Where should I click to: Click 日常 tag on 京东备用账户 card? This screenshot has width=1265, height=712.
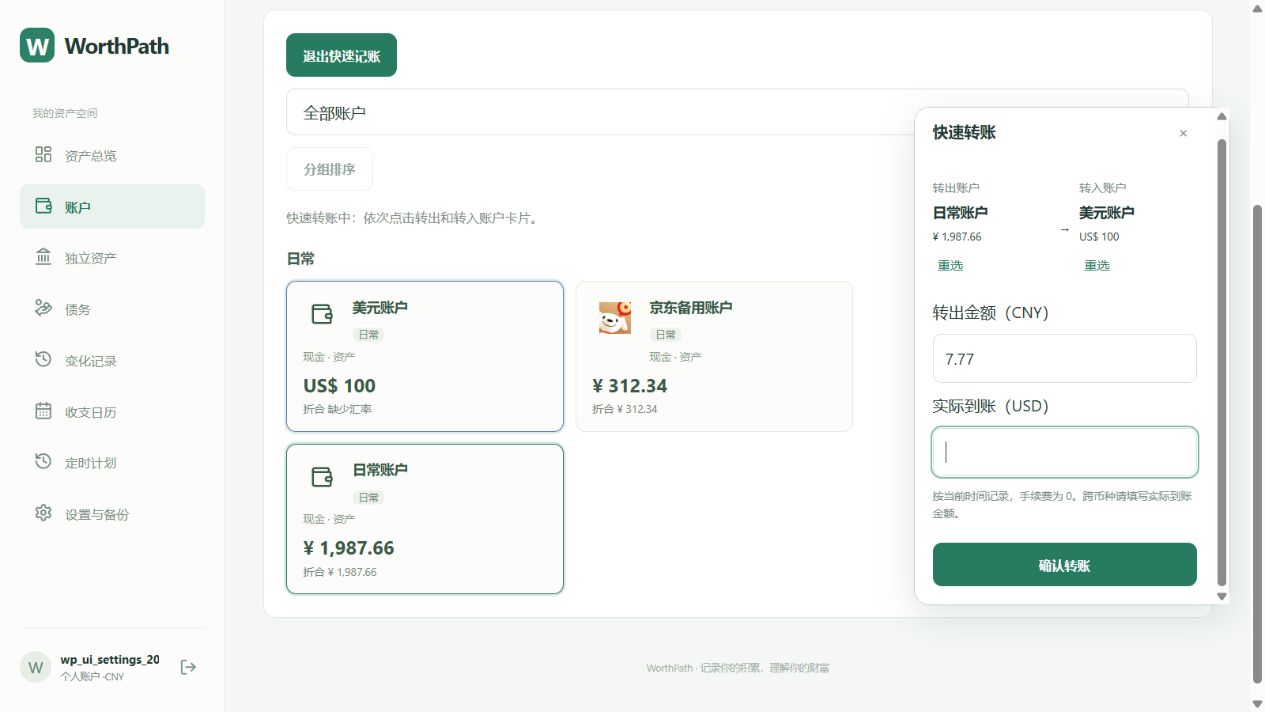coord(666,334)
